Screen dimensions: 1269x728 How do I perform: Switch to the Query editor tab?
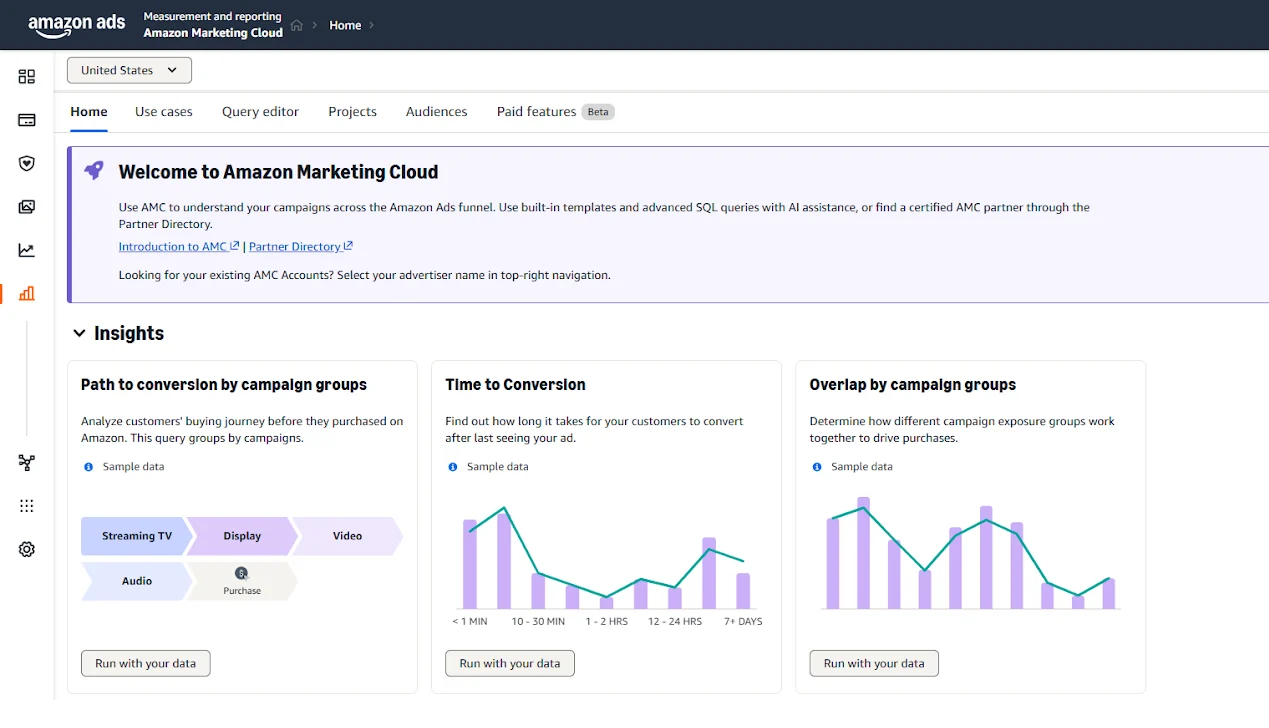coord(260,111)
